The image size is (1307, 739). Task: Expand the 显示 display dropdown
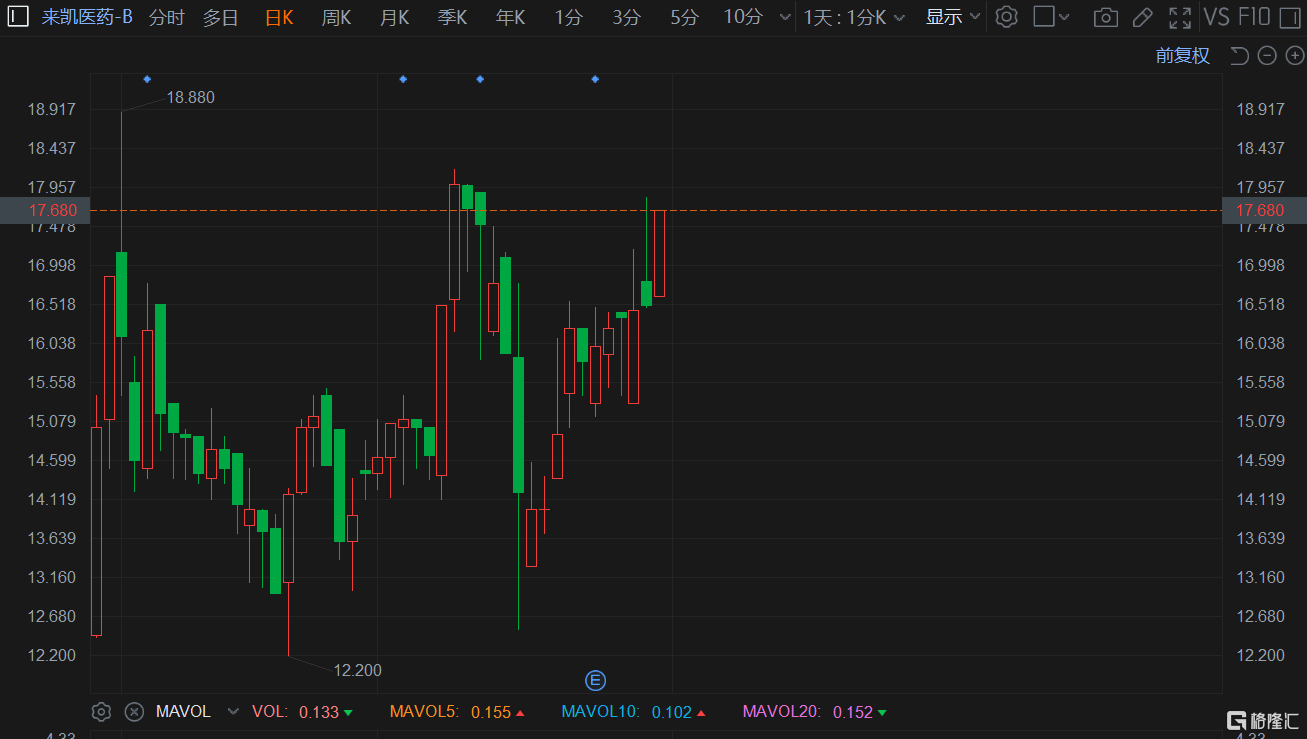click(x=953, y=17)
